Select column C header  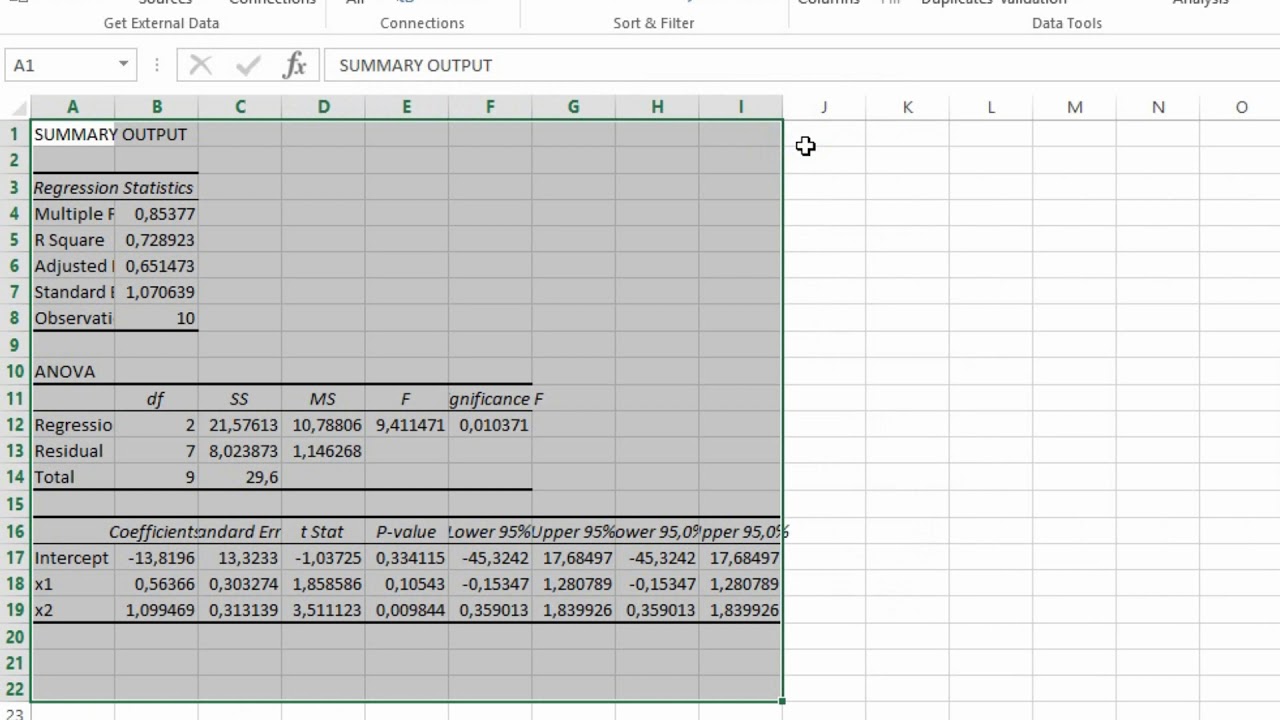pyautogui.click(x=240, y=107)
